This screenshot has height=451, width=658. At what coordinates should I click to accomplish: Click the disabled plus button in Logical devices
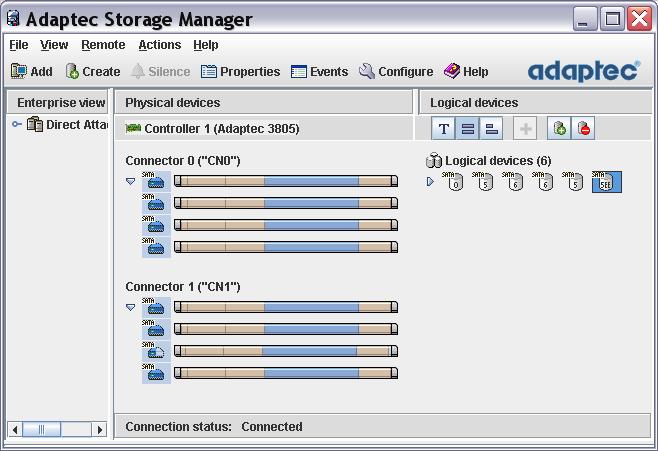click(x=525, y=128)
